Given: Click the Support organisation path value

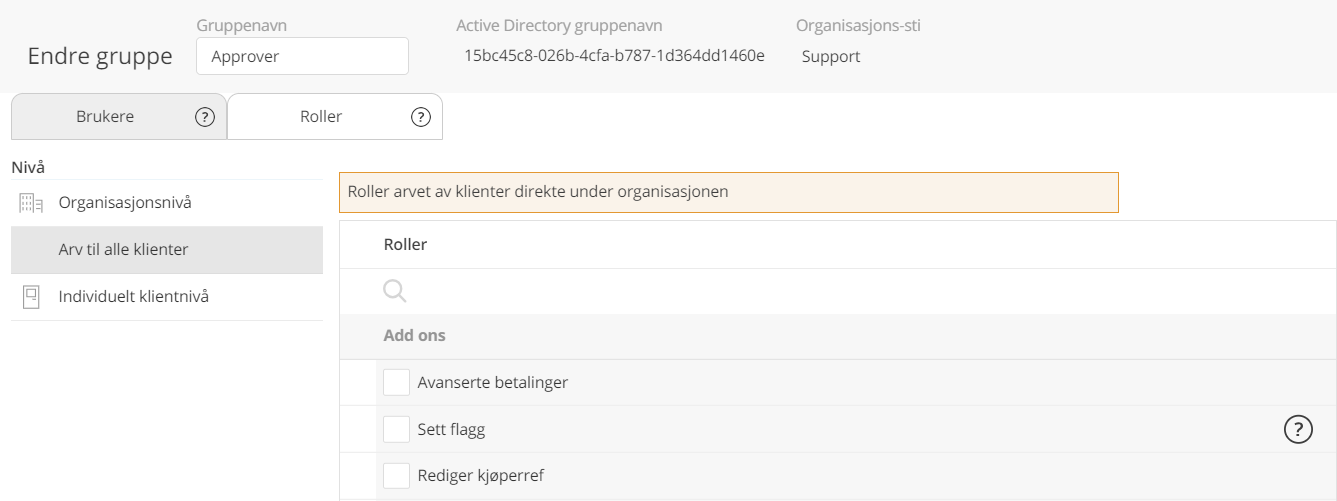Looking at the screenshot, I should [x=831, y=57].
